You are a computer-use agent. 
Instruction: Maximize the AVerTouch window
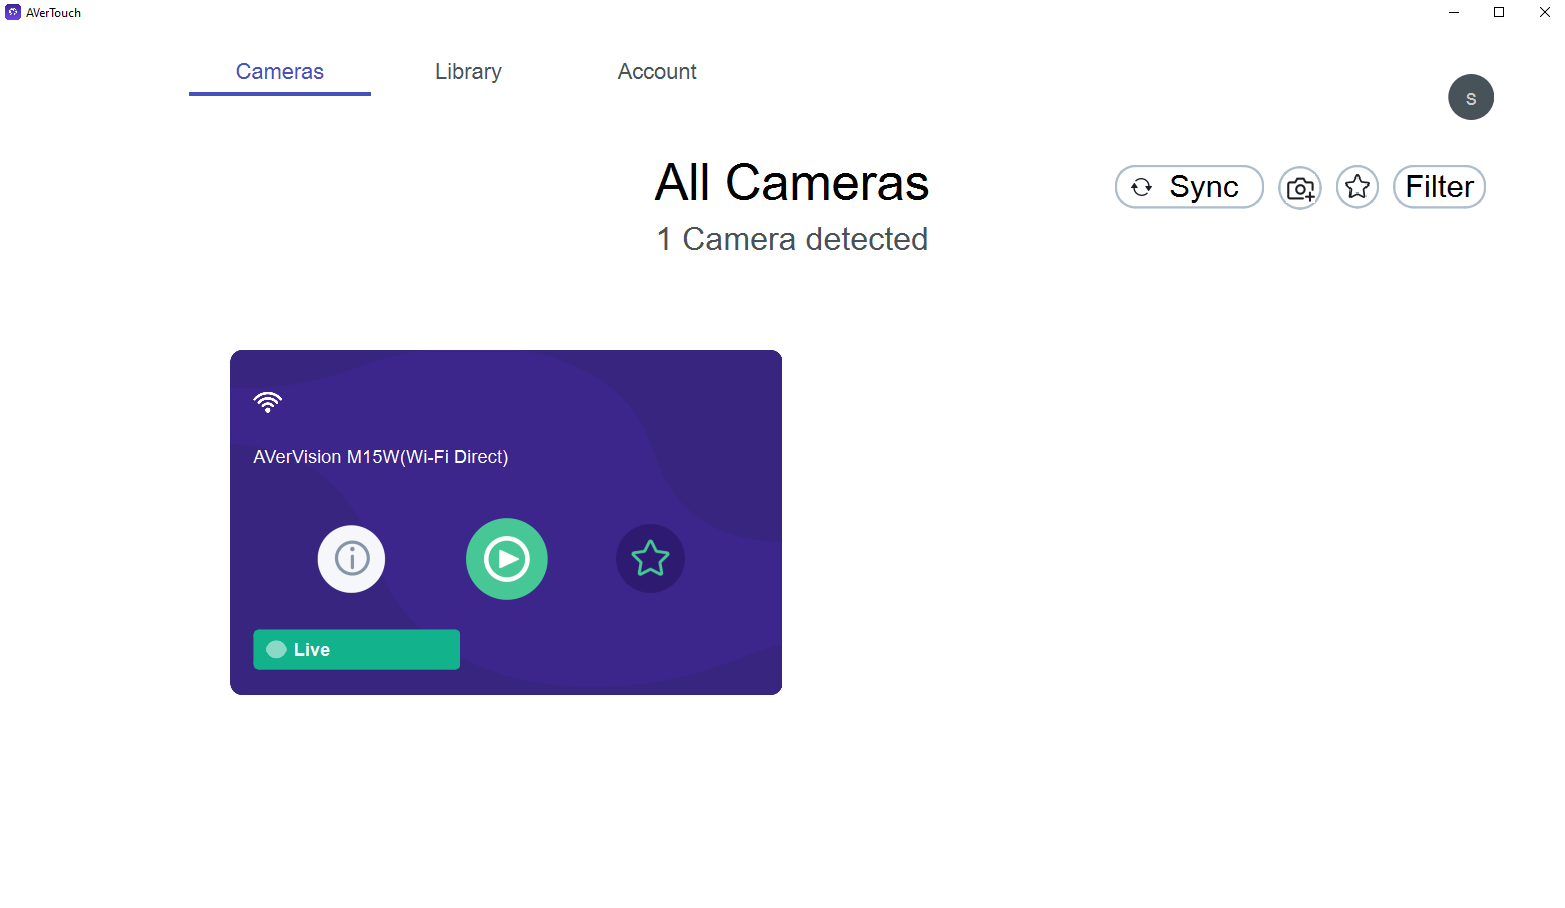click(x=1499, y=12)
